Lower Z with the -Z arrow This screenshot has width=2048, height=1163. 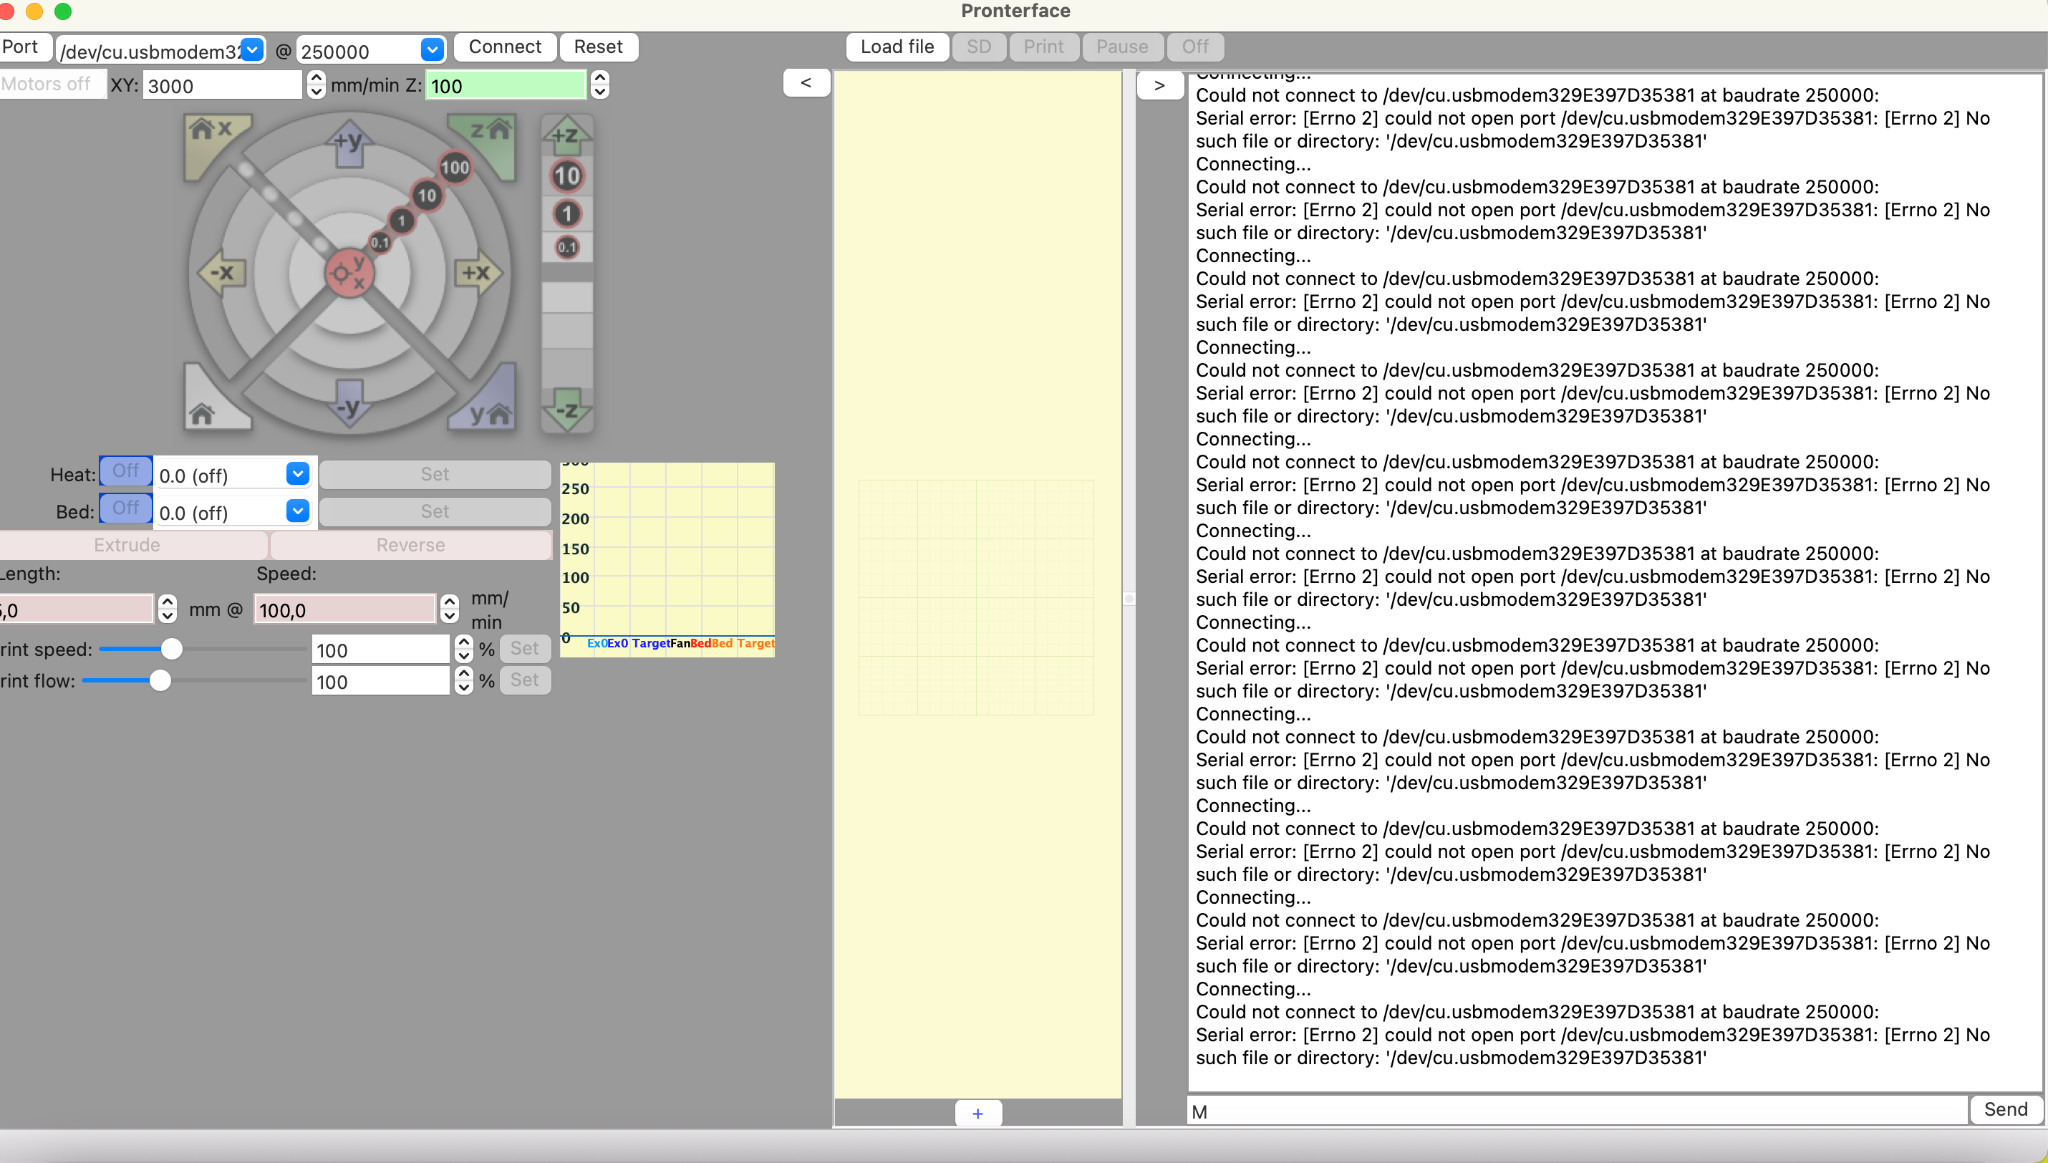click(566, 409)
